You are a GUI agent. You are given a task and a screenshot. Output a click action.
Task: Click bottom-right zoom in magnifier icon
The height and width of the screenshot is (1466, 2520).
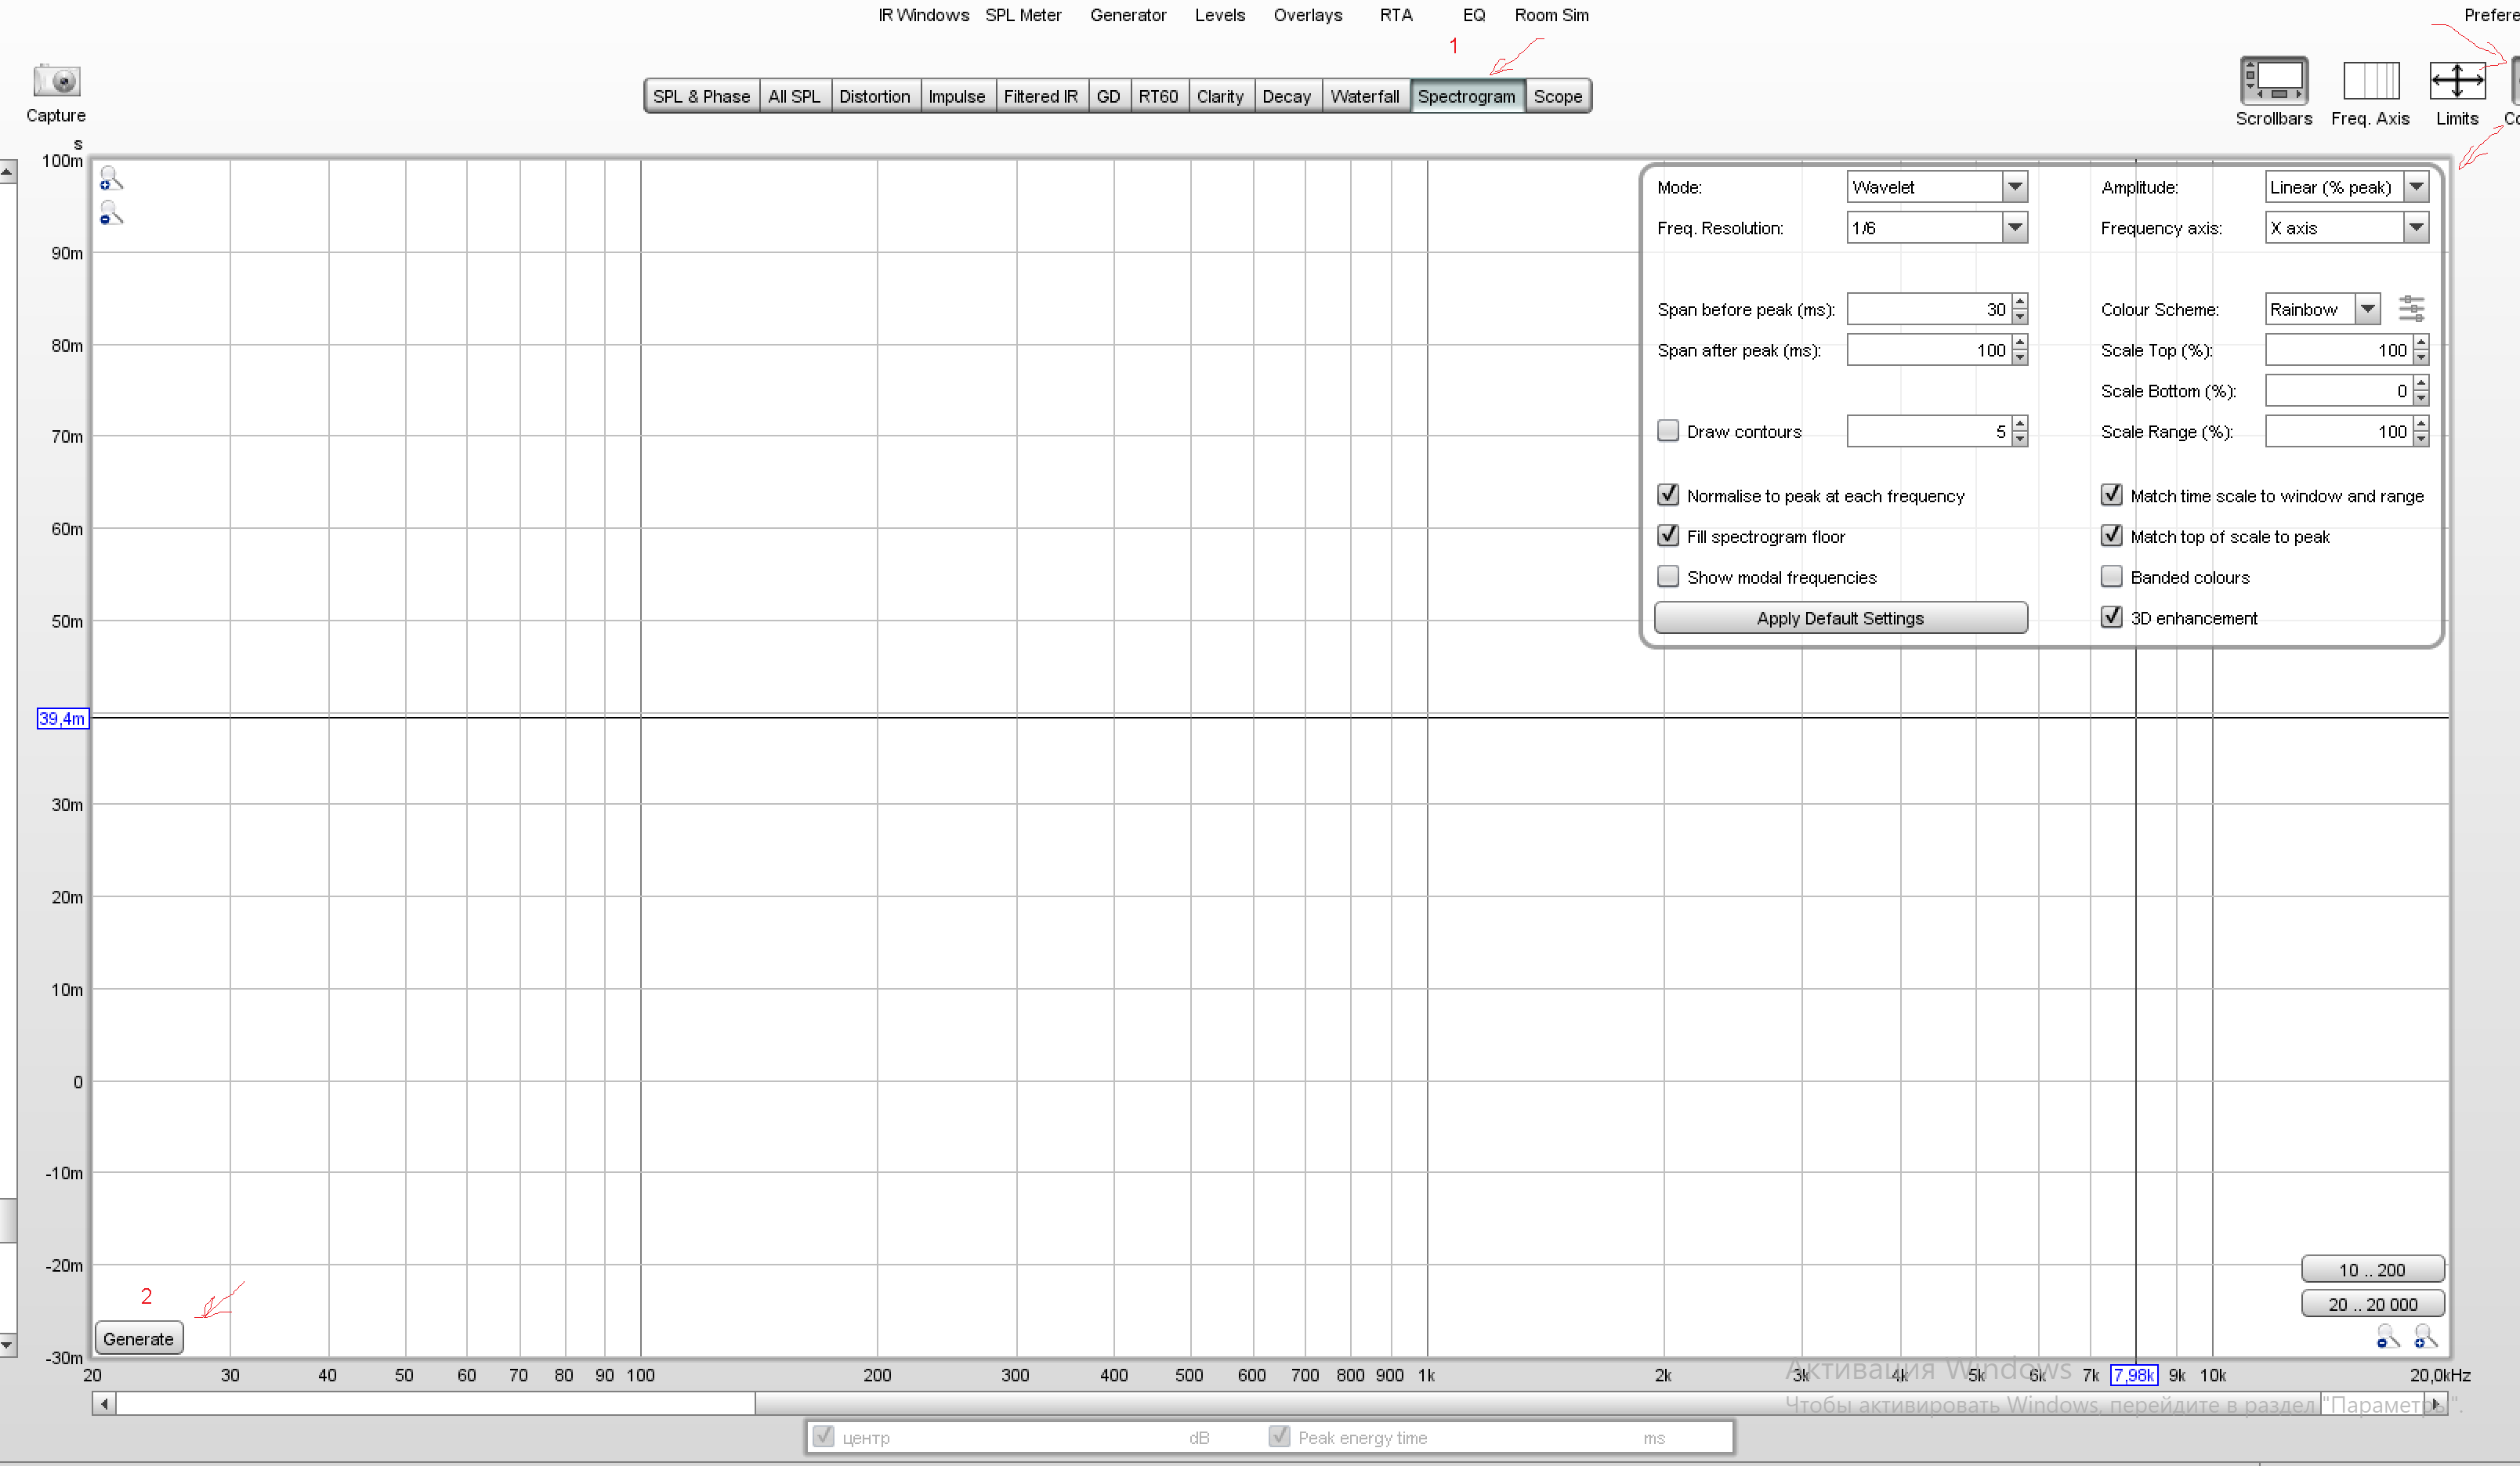pyautogui.click(x=2425, y=1336)
